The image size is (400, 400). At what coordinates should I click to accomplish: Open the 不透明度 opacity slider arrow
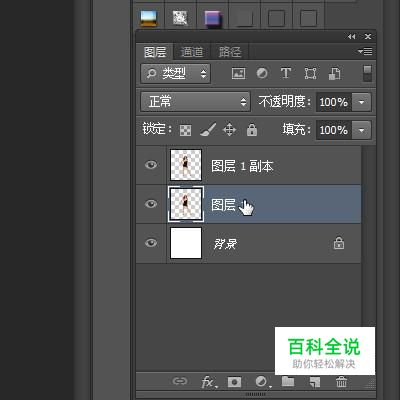[x=361, y=102]
